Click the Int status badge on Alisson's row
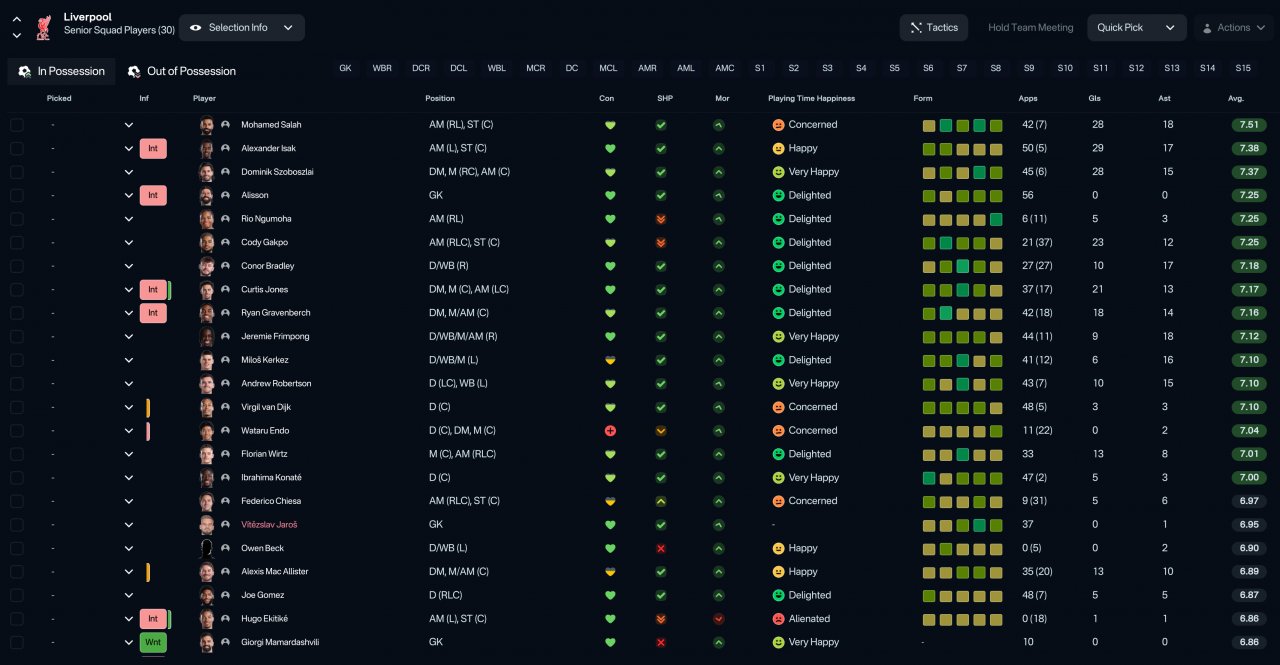1280x665 pixels. (153, 196)
